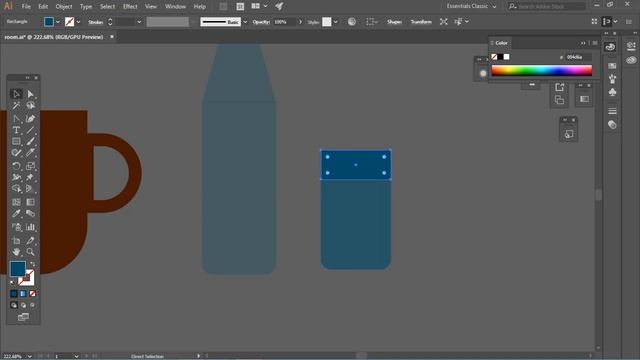The width and height of the screenshot is (640, 360).
Task: Select the Lasso tool
Action: [31, 106]
